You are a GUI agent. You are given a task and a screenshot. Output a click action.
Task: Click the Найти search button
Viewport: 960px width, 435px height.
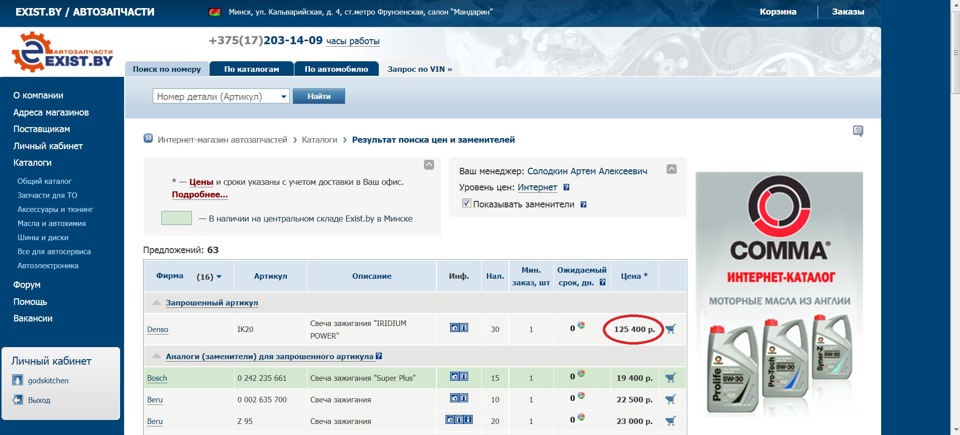click(x=319, y=97)
